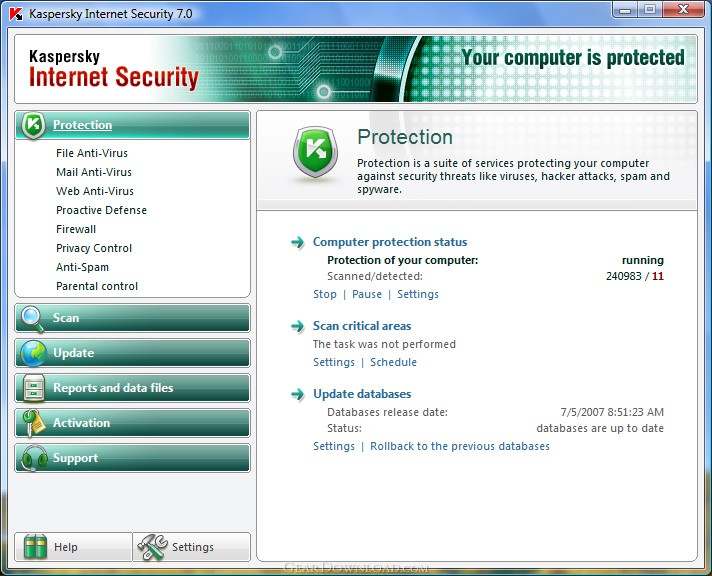This screenshot has width=712, height=576.
Task: Click the detected count 11
Action: click(x=658, y=276)
